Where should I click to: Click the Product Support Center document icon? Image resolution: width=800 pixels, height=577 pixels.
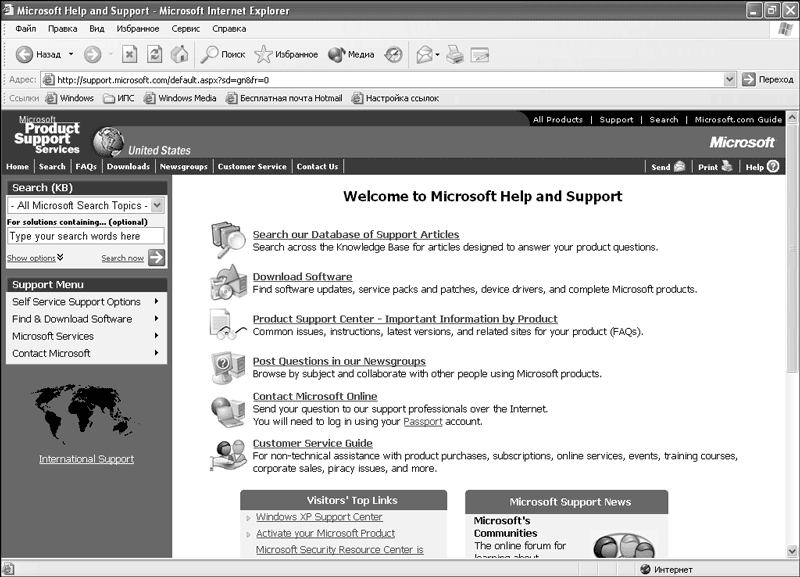click(228, 324)
